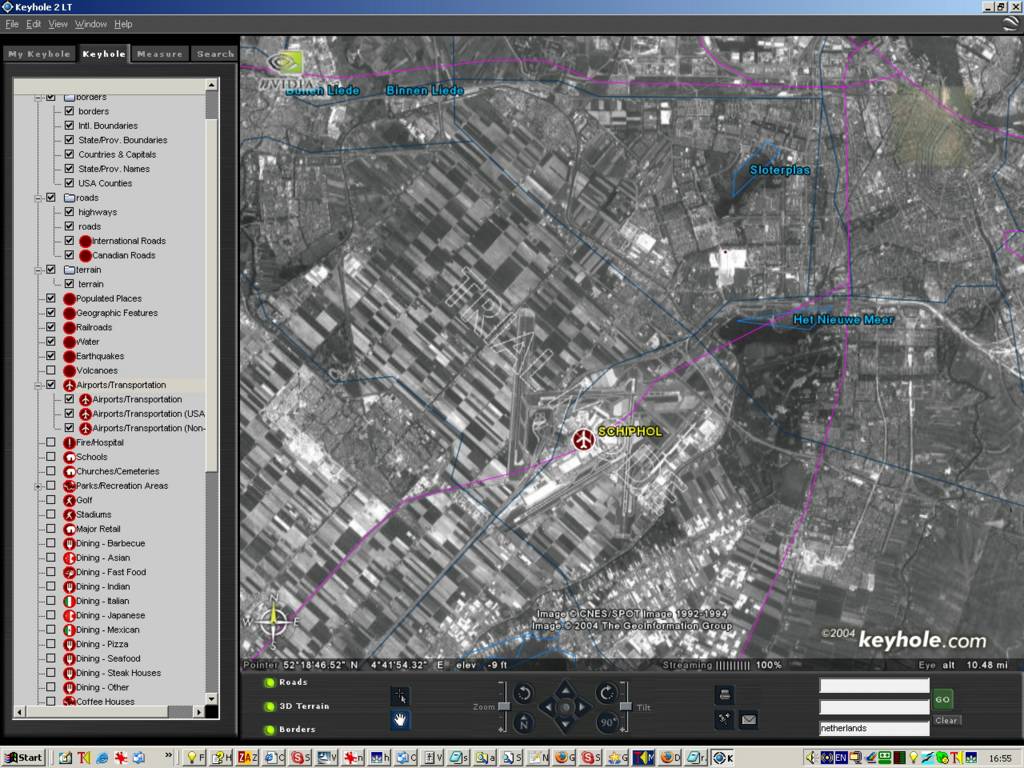
Task: Rotate view counter-clockwise
Action: point(523,693)
